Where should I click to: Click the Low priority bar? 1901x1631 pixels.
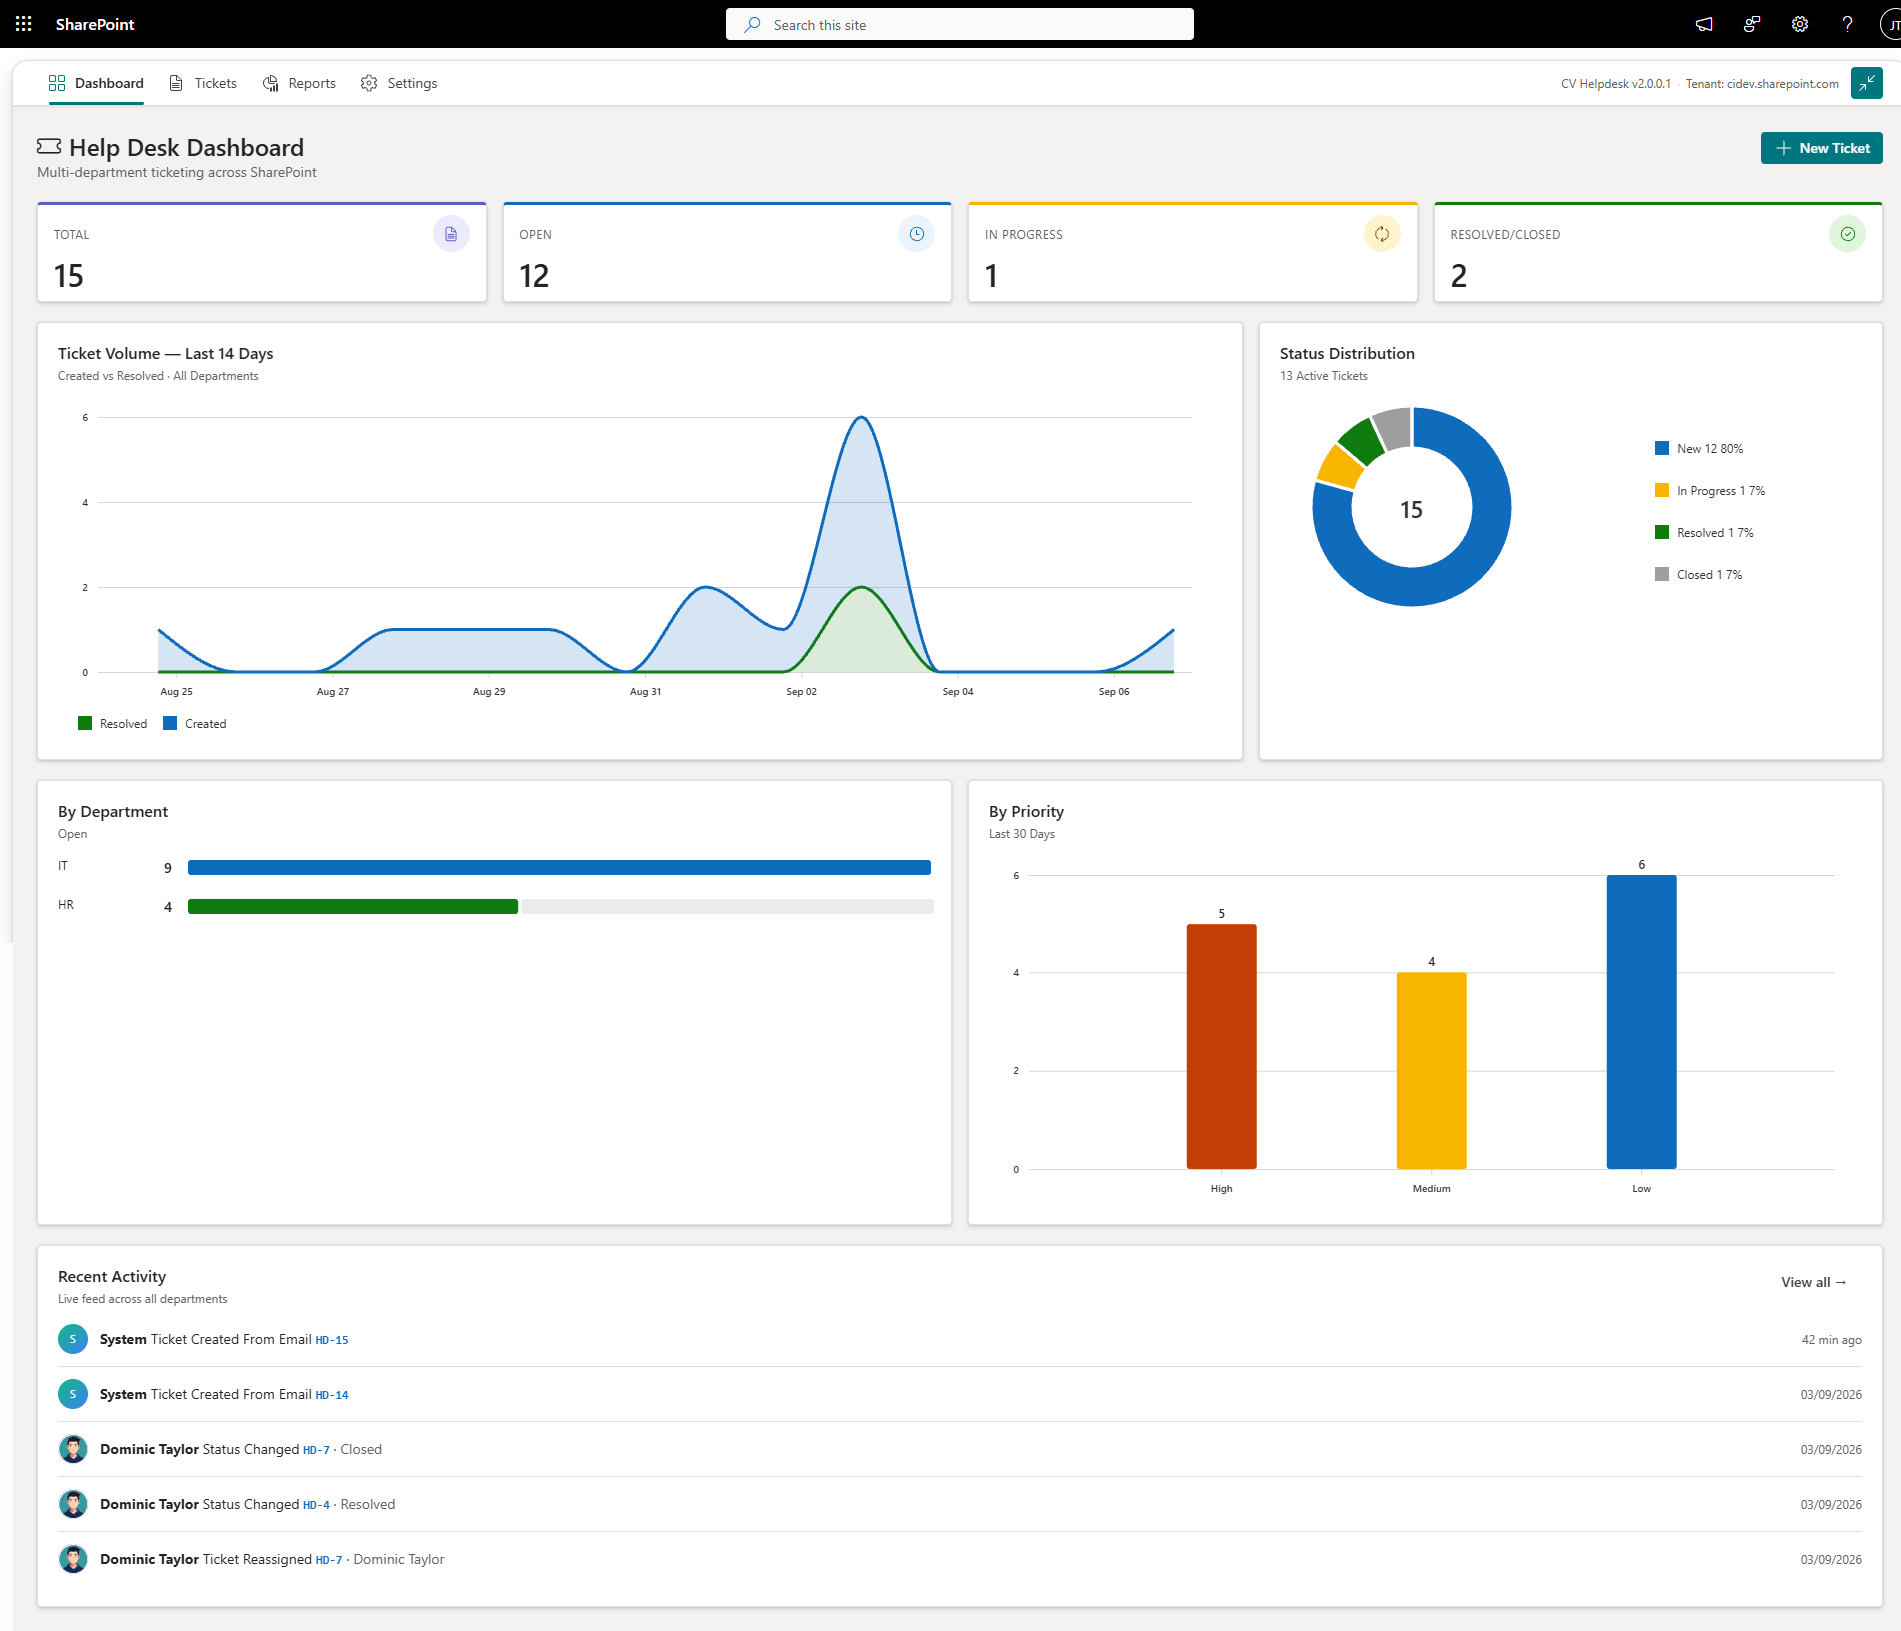(1641, 1021)
